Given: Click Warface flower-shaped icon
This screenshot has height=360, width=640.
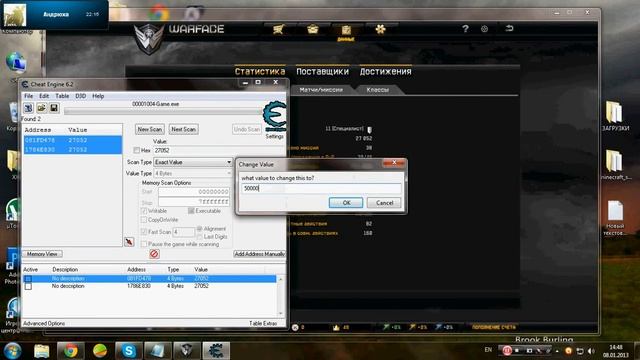Looking at the screenshot, I should pyautogui.click(x=380, y=29).
